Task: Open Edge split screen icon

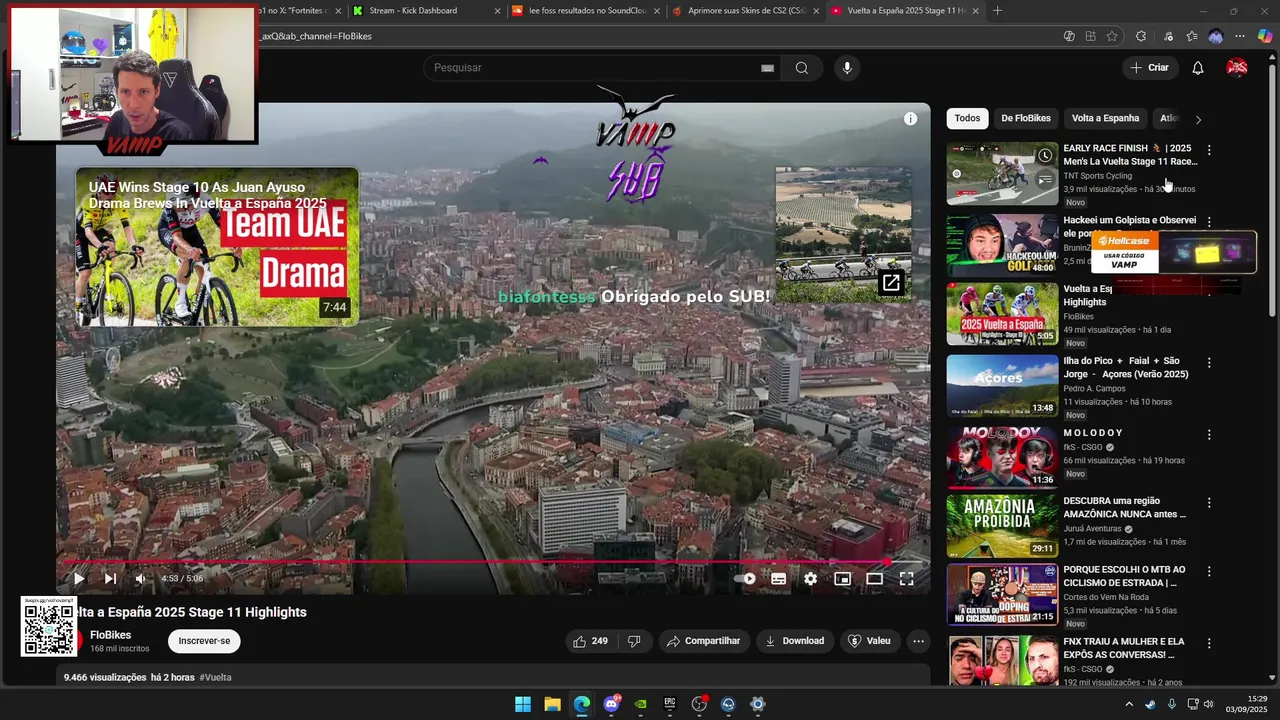Action: pos(1090,36)
